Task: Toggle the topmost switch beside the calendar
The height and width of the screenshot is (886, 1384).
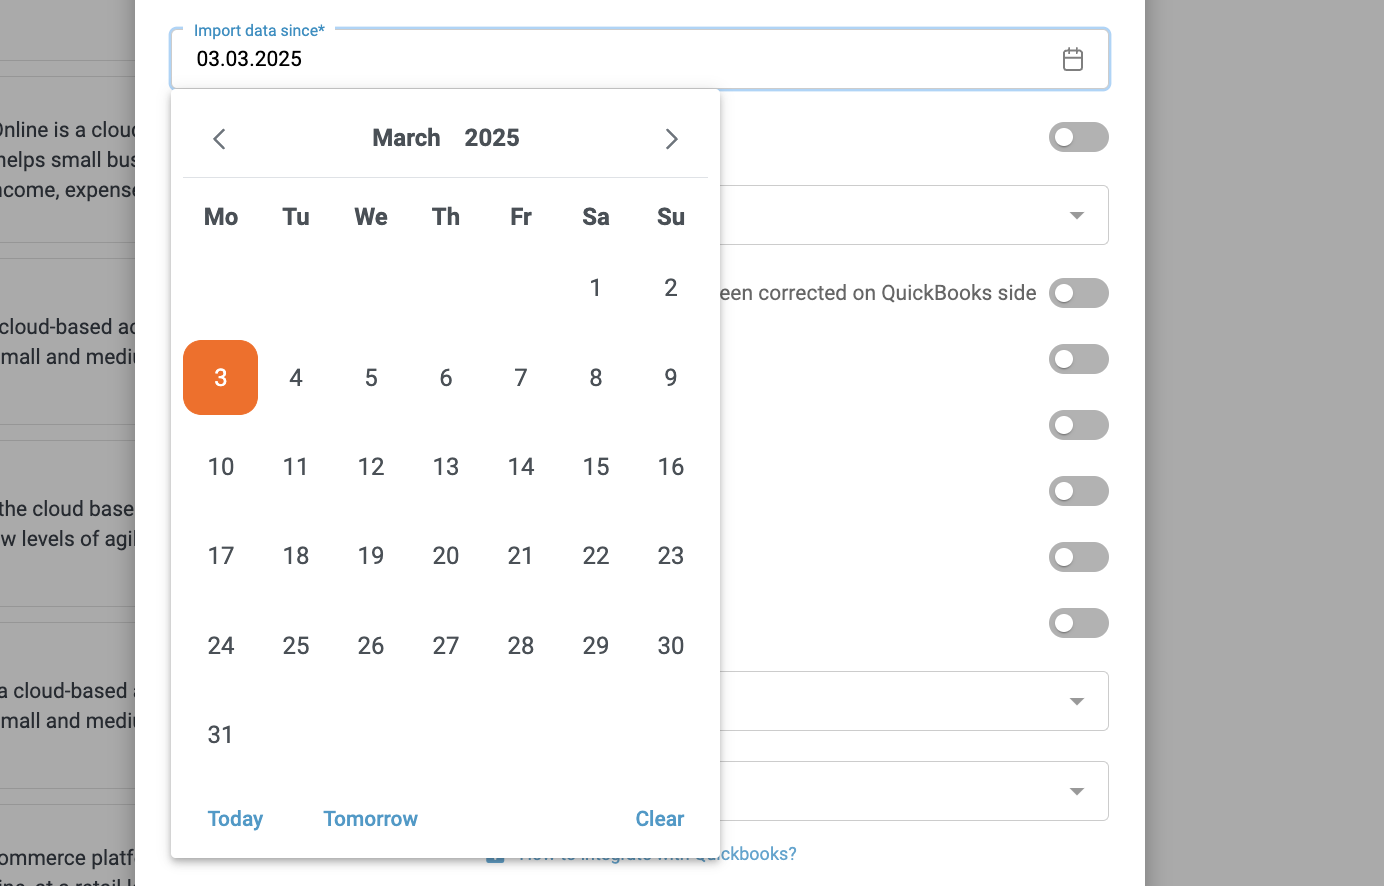Action: (1079, 137)
